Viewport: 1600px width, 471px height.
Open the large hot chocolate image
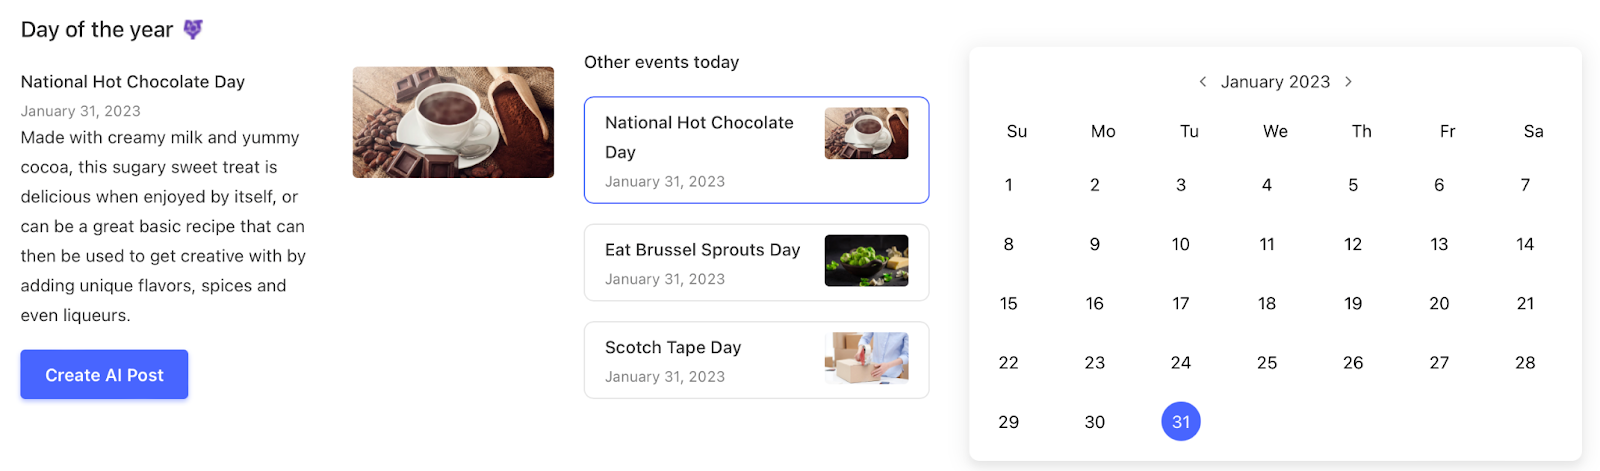coord(453,122)
